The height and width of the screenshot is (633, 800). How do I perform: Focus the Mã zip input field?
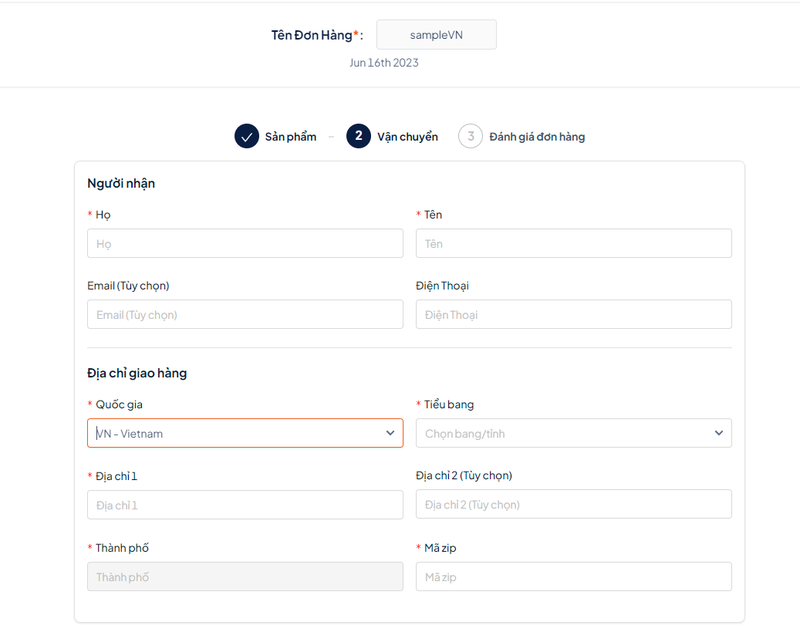click(573, 577)
